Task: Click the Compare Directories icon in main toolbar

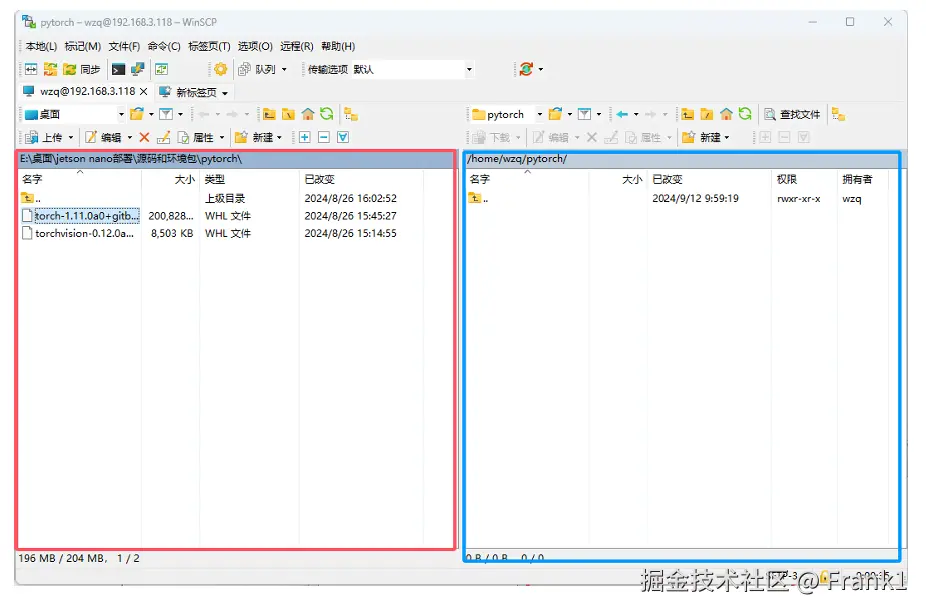Action: tap(31, 70)
